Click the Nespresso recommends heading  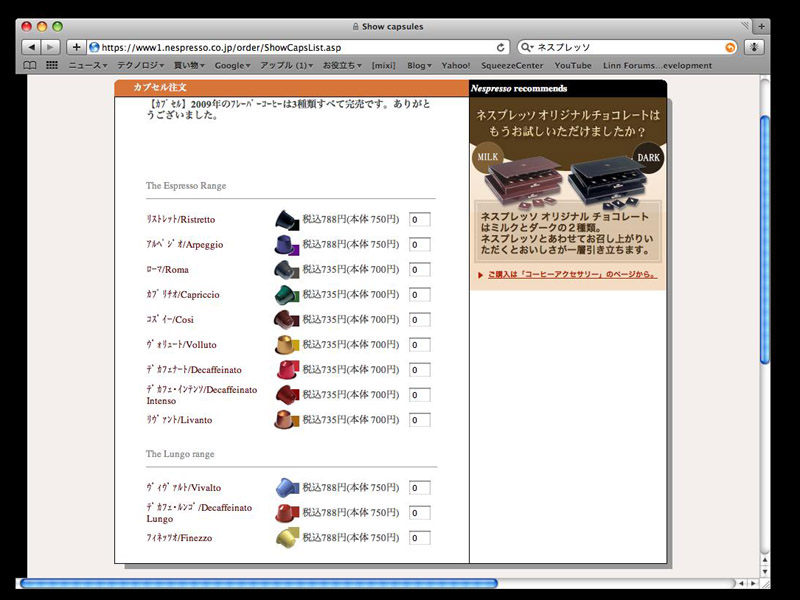(x=518, y=88)
